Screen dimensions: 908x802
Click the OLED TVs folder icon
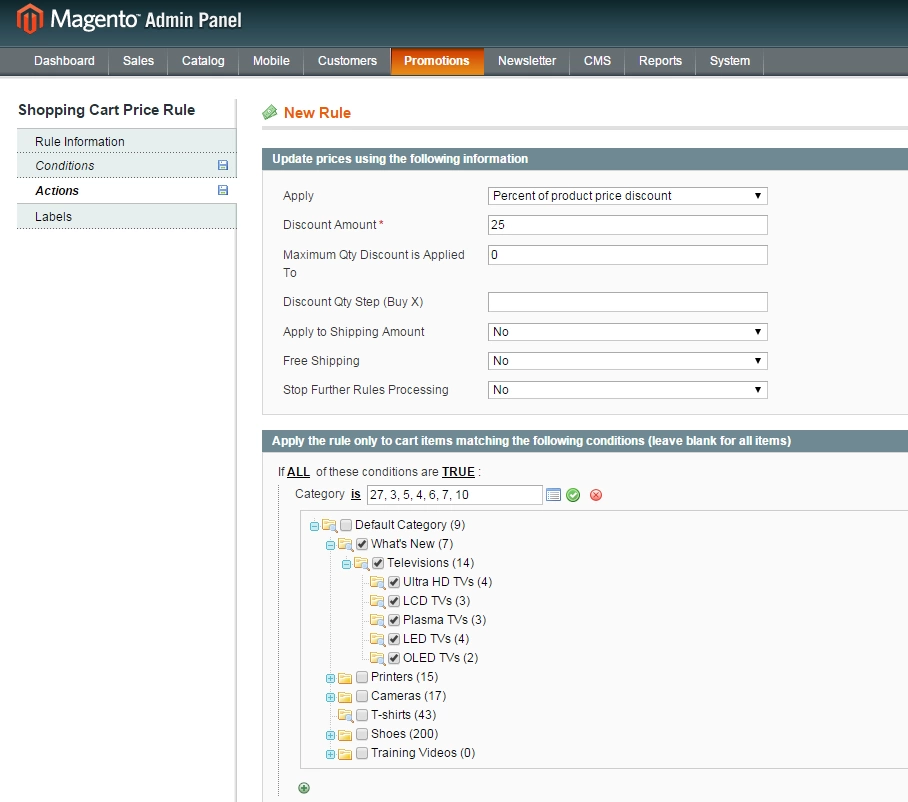[x=378, y=658]
